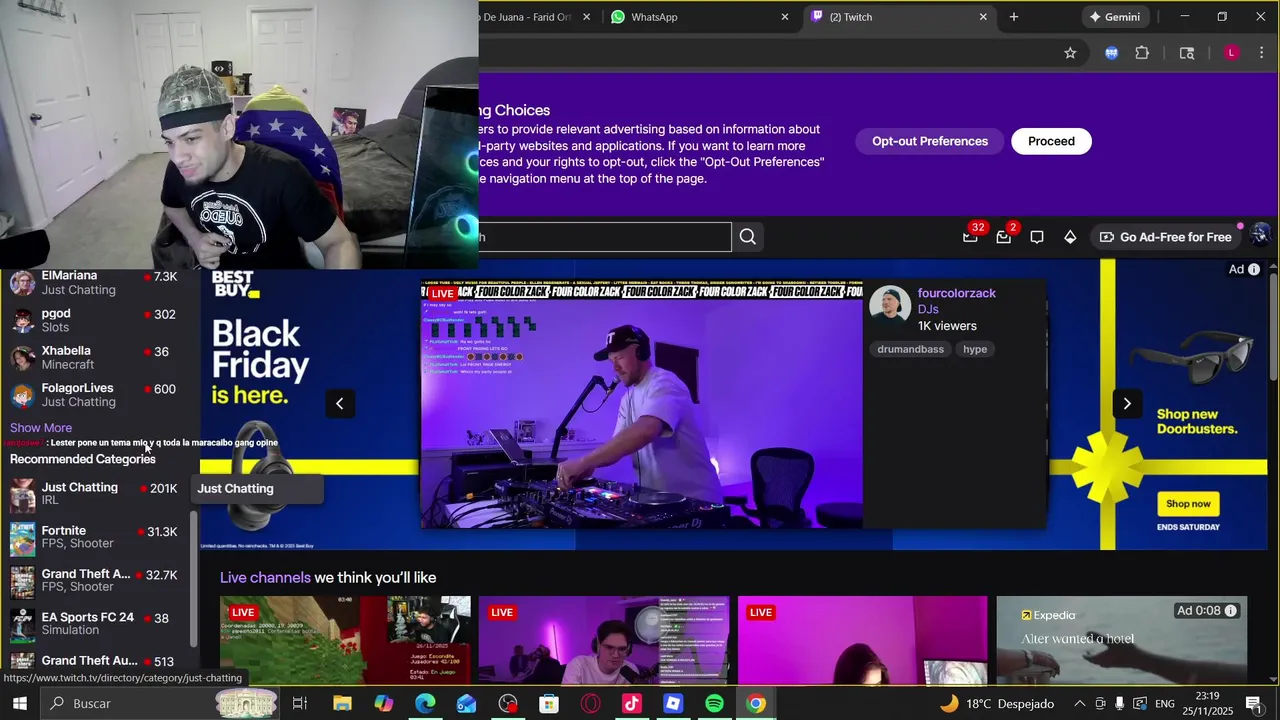Click the Proceed button
Viewport: 1280px width, 720px height.
tap(1051, 141)
